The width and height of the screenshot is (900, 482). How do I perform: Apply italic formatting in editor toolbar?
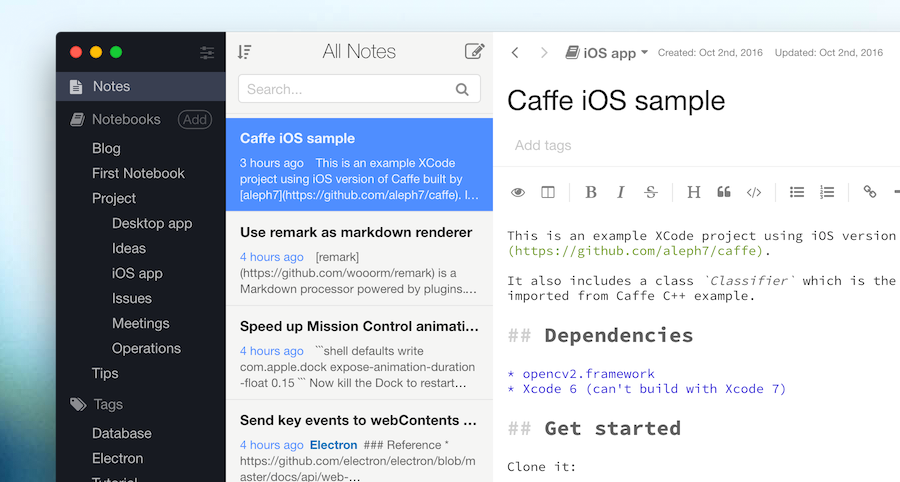point(620,192)
